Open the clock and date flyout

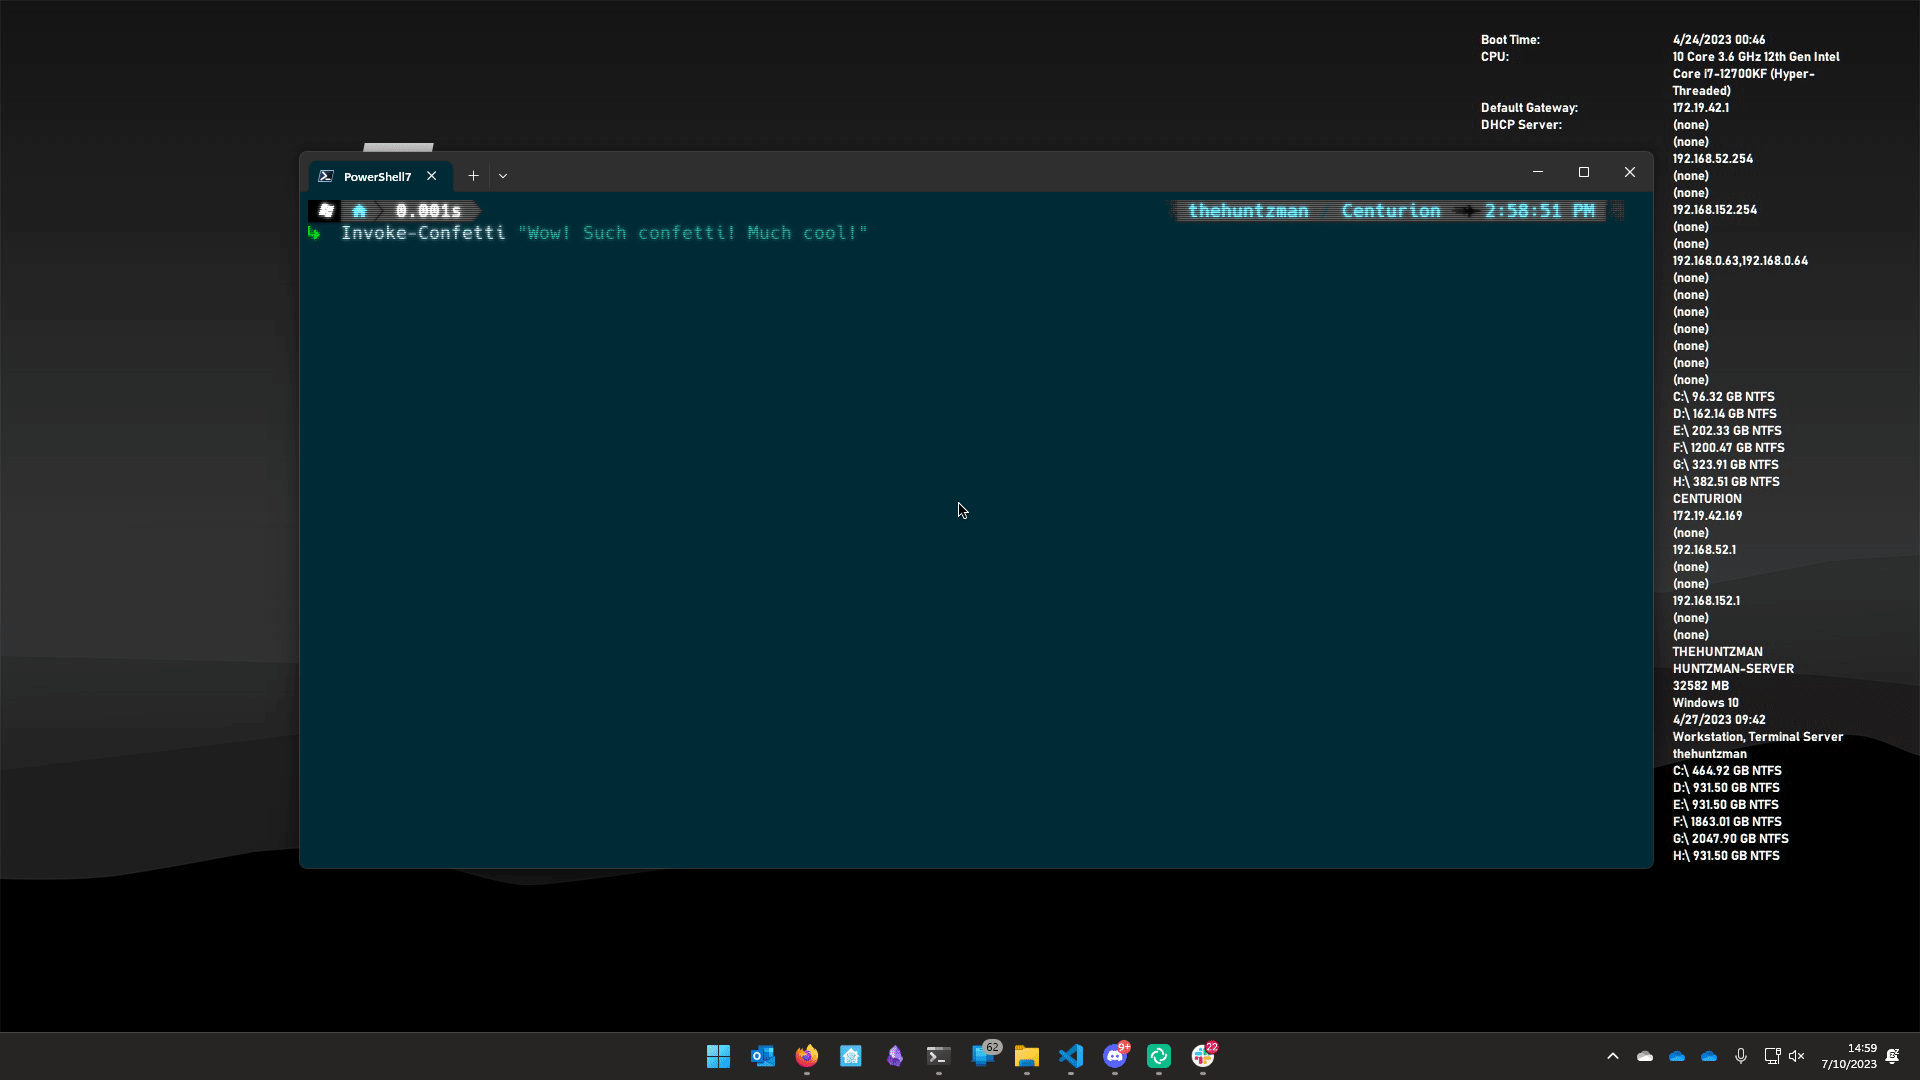pyautogui.click(x=1849, y=1056)
